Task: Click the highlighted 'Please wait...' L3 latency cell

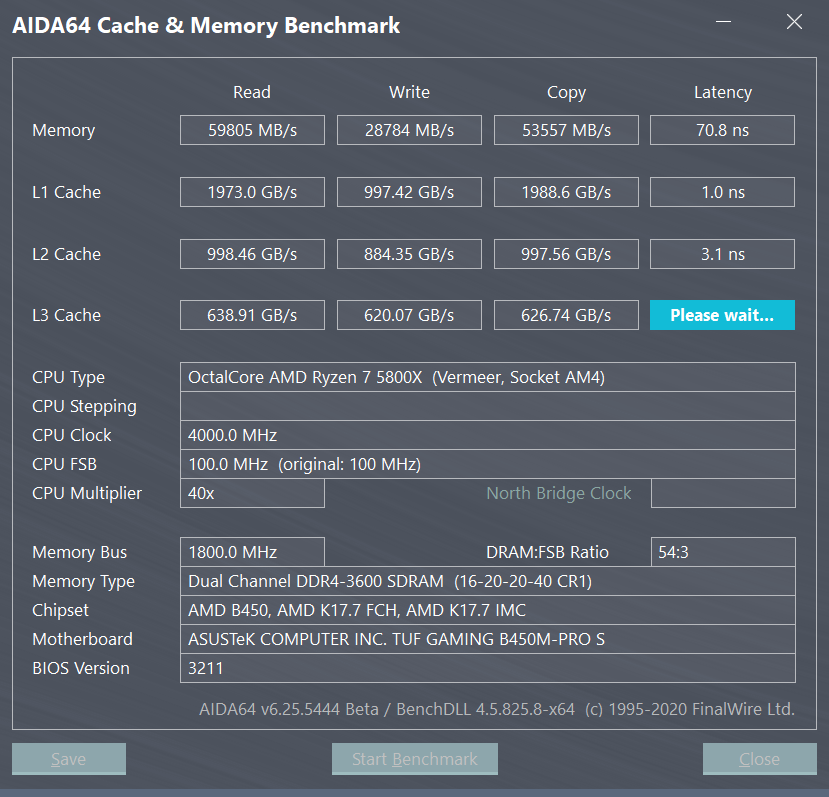Action: click(722, 315)
